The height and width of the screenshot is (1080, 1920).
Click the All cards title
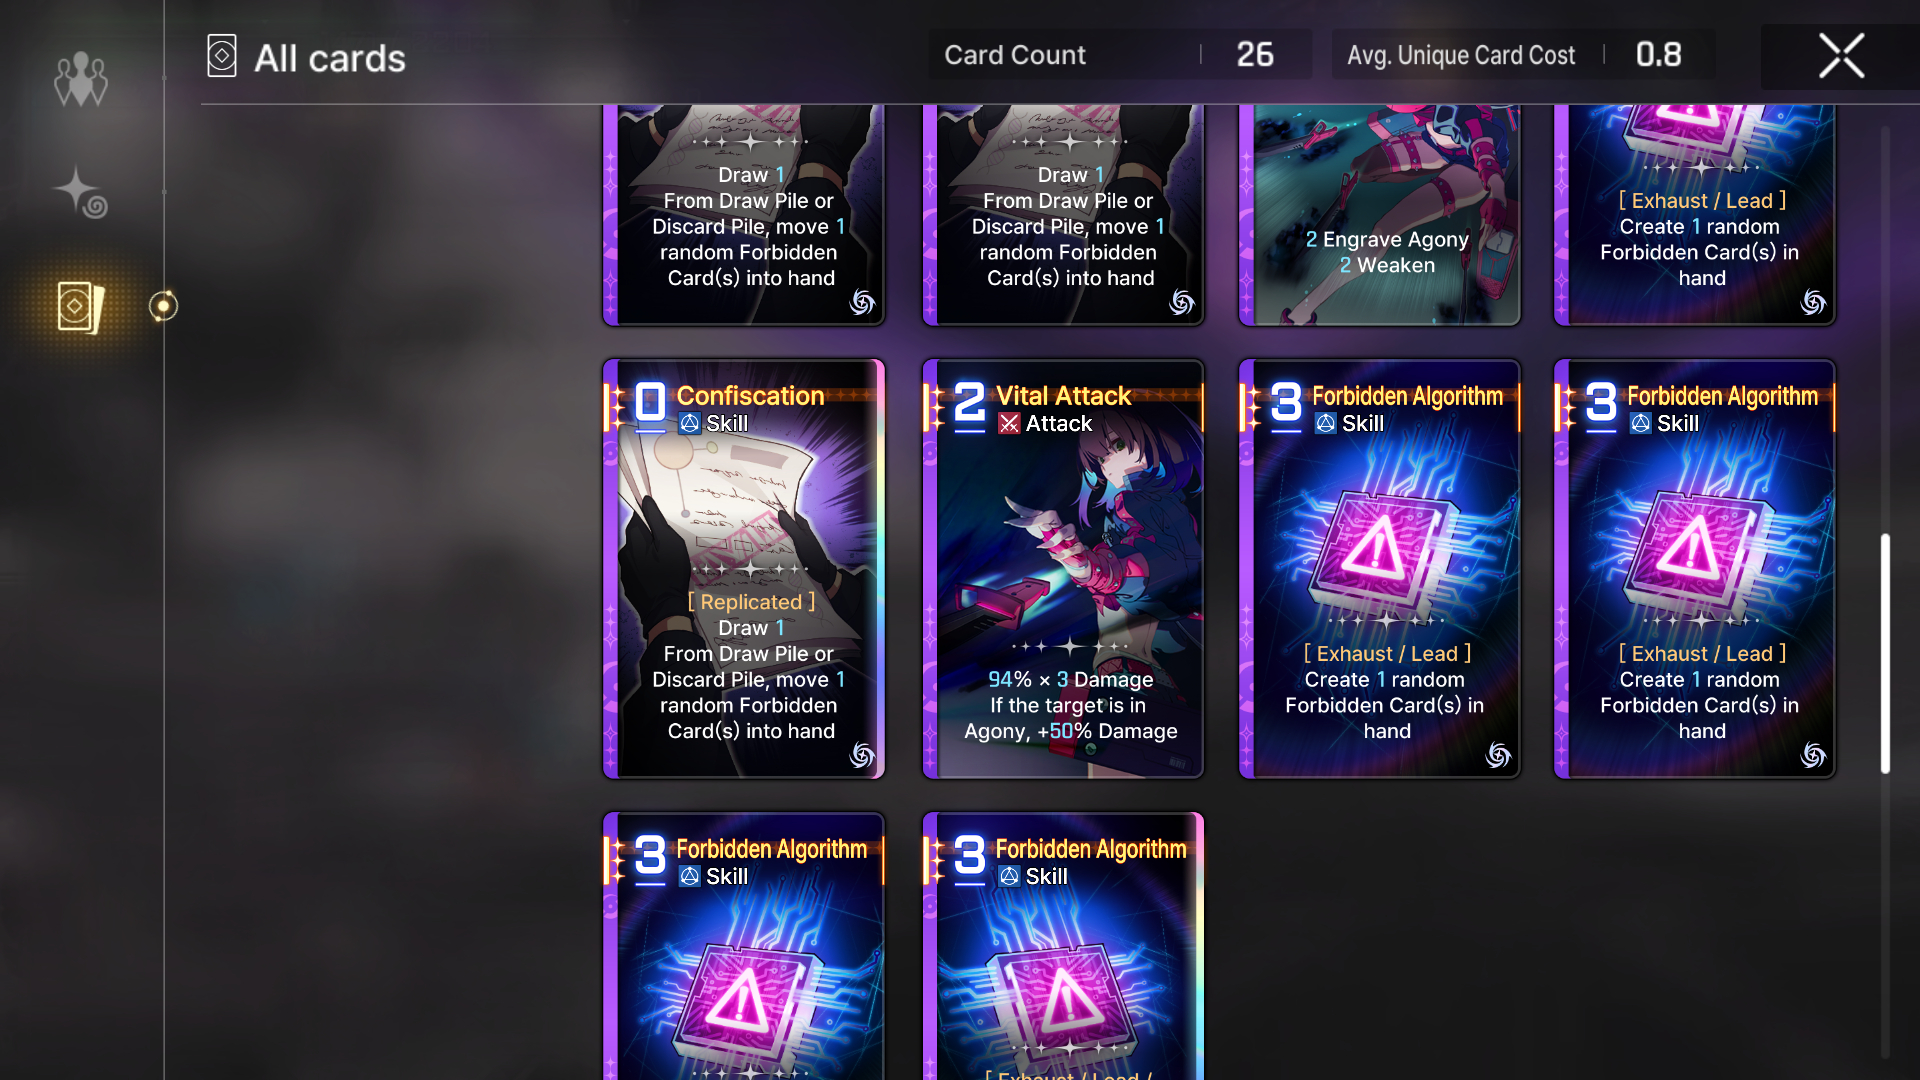[x=330, y=58]
